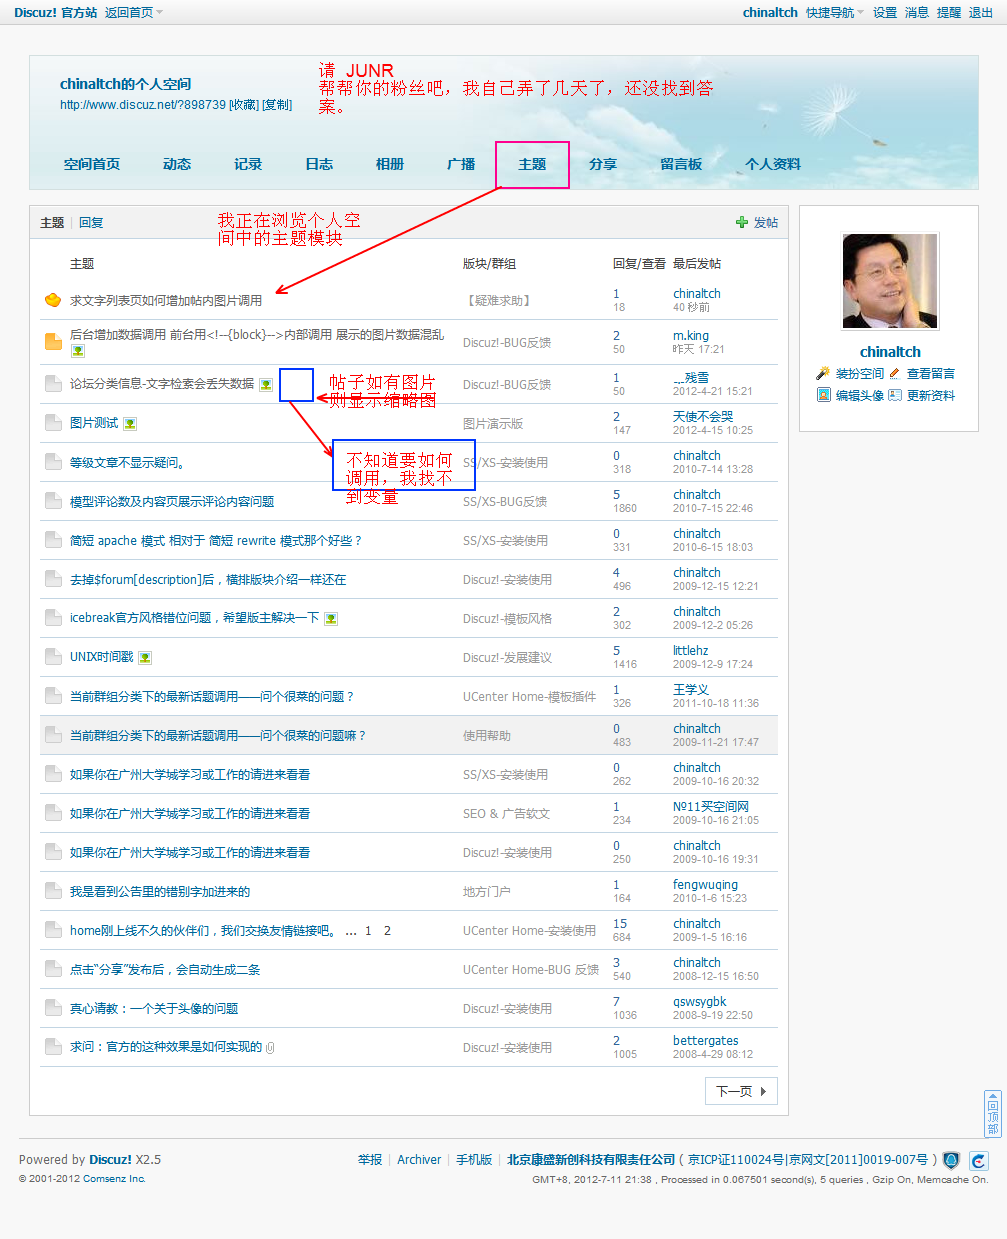Click image icon under 后台增加数据调用 title
This screenshot has width=1007, height=1239.
[x=78, y=351]
